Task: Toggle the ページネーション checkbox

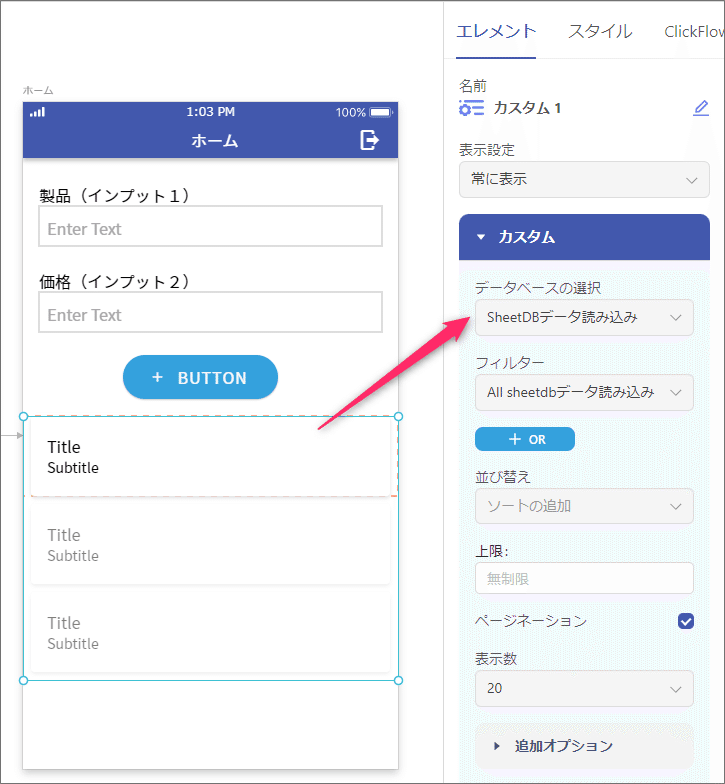Action: [686, 621]
